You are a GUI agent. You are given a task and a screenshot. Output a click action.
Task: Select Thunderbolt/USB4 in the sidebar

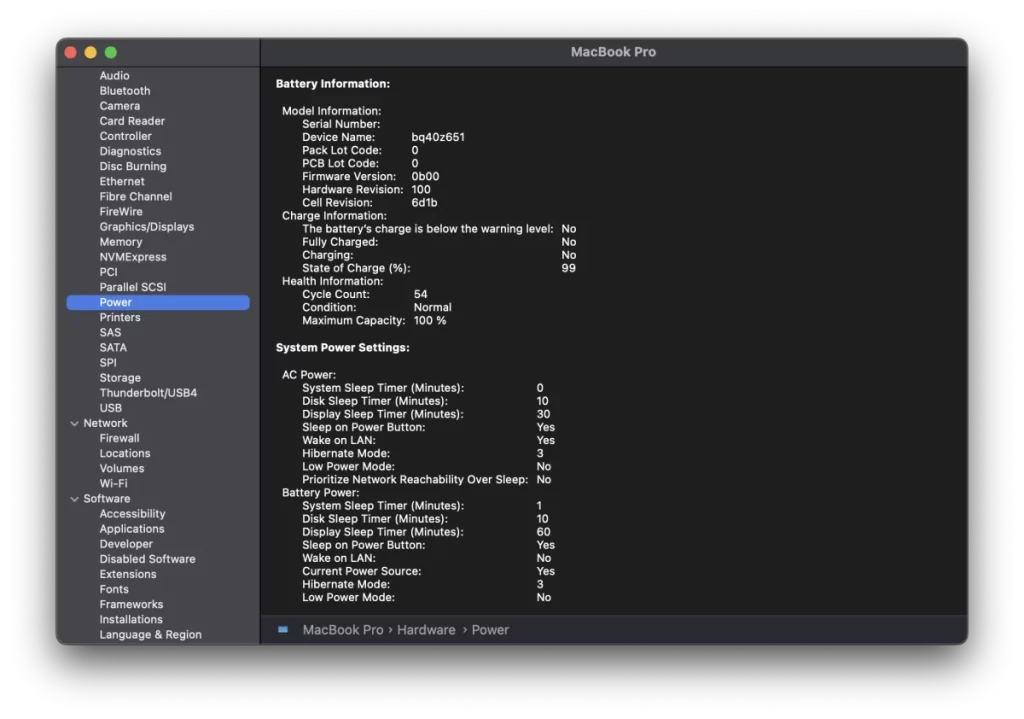[148, 393]
